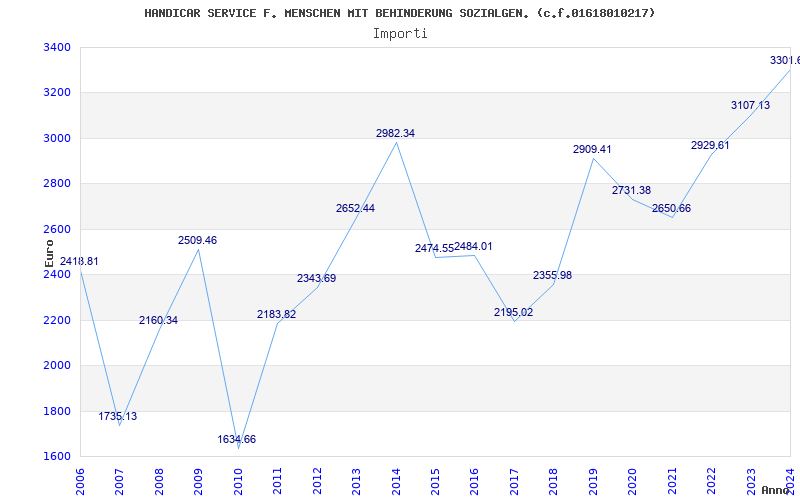Select data label 2929.61
800x500 pixels.
pyautogui.click(x=710, y=145)
